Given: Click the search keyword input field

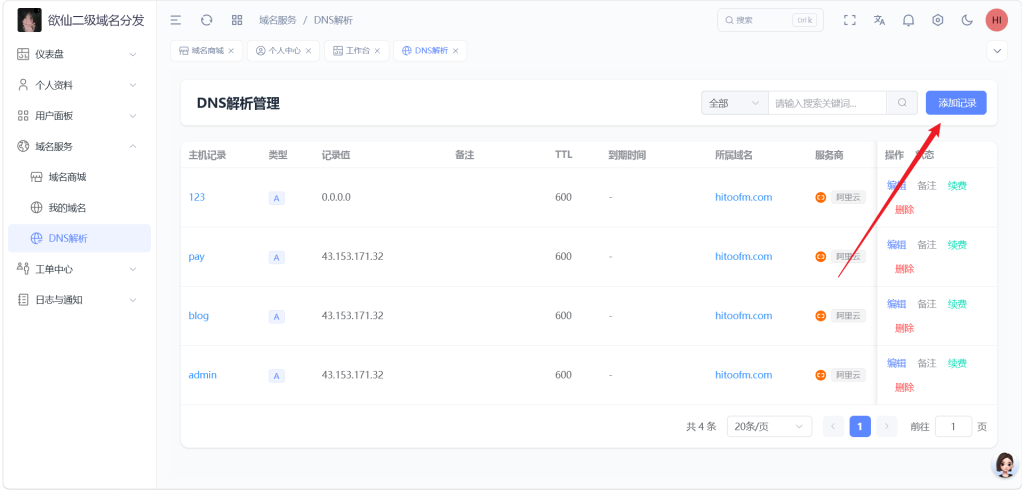Looking at the screenshot, I should pyautogui.click(x=827, y=103).
